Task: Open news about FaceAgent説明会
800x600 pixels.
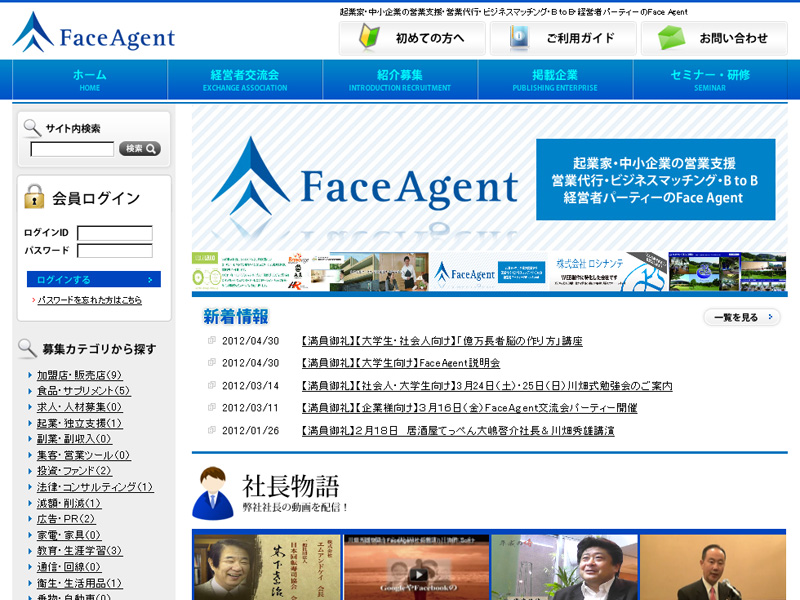Action: (401, 363)
